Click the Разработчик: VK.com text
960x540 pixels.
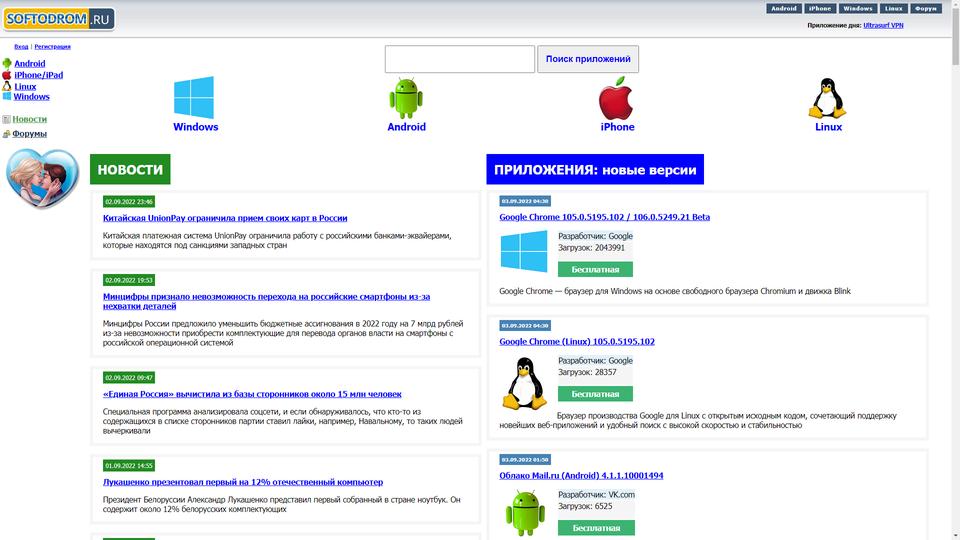pos(596,495)
